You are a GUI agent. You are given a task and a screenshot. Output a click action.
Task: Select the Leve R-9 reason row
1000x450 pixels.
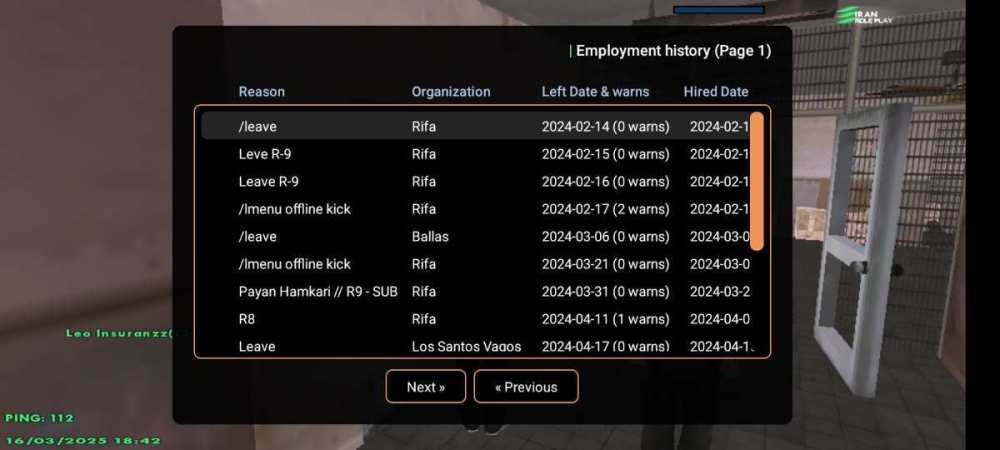click(265, 154)
